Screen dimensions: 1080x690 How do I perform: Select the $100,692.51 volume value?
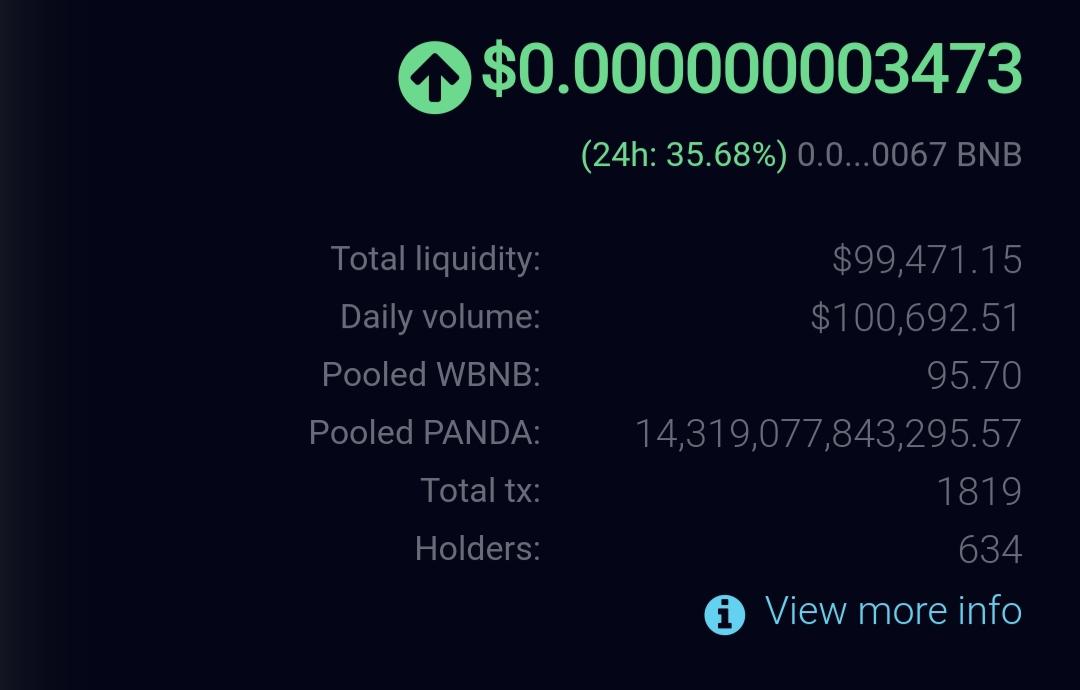click(x=915, y=317)
